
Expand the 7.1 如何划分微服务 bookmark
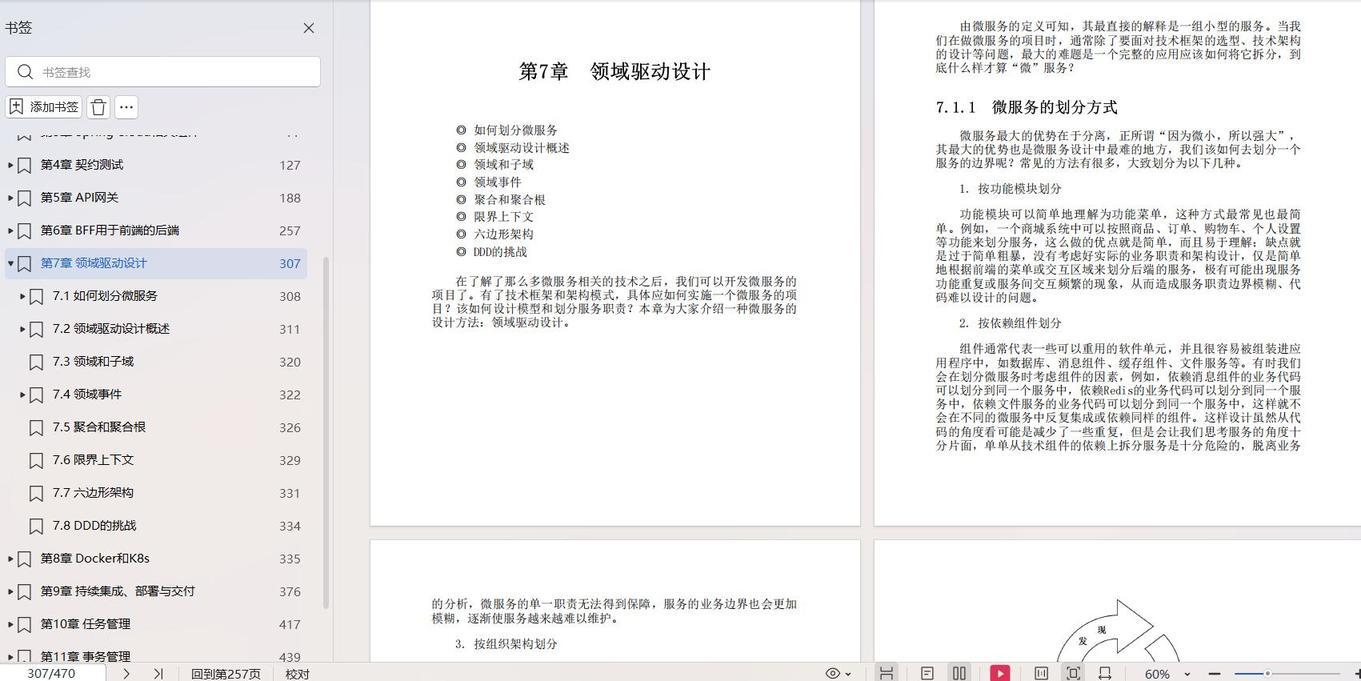[23, 296]
